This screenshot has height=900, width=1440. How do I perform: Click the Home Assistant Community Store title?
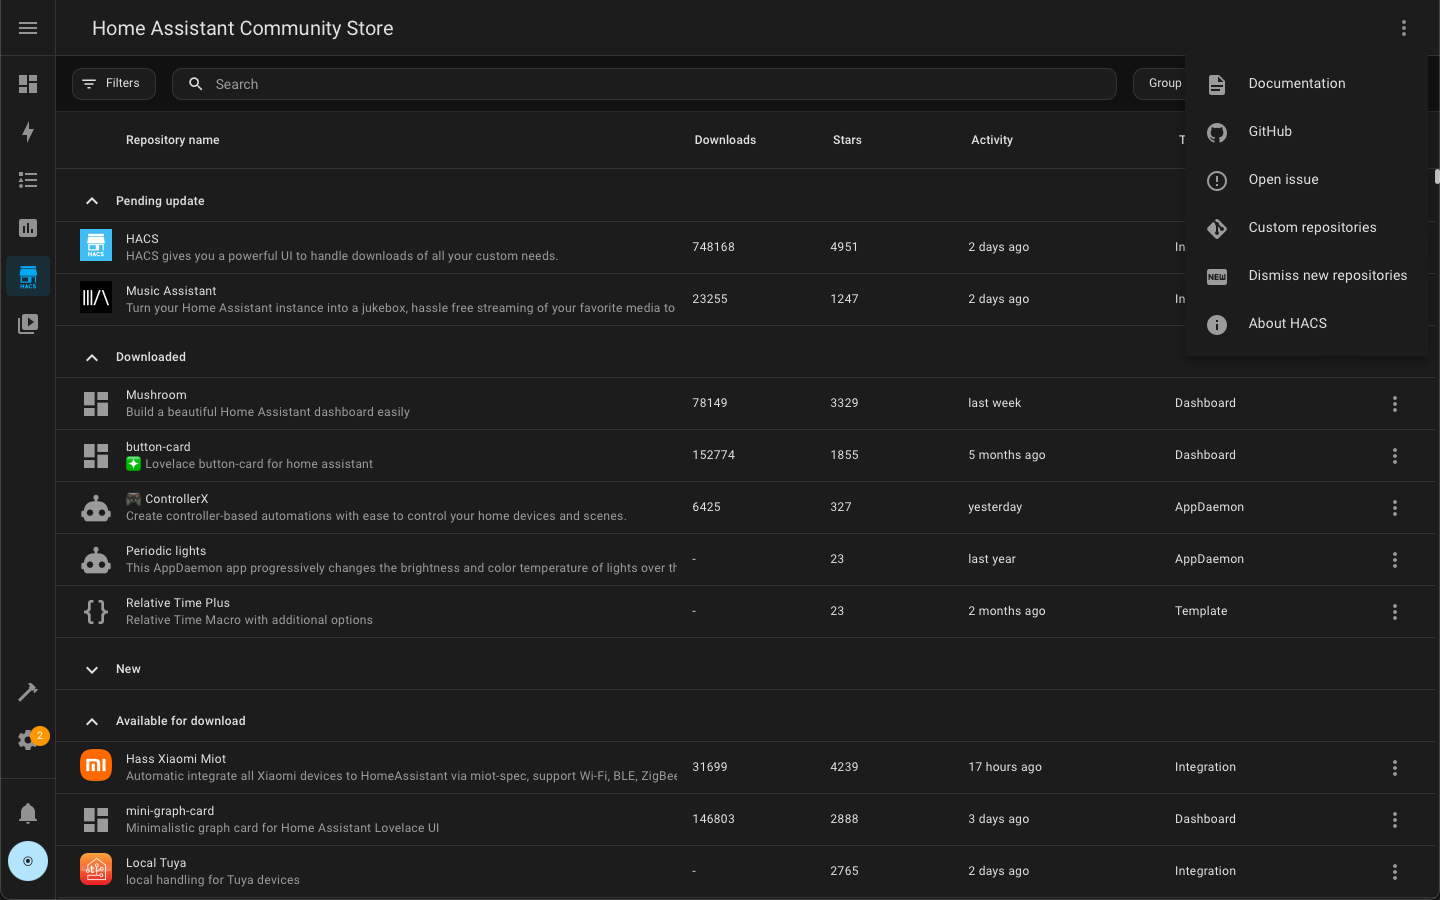243,28
